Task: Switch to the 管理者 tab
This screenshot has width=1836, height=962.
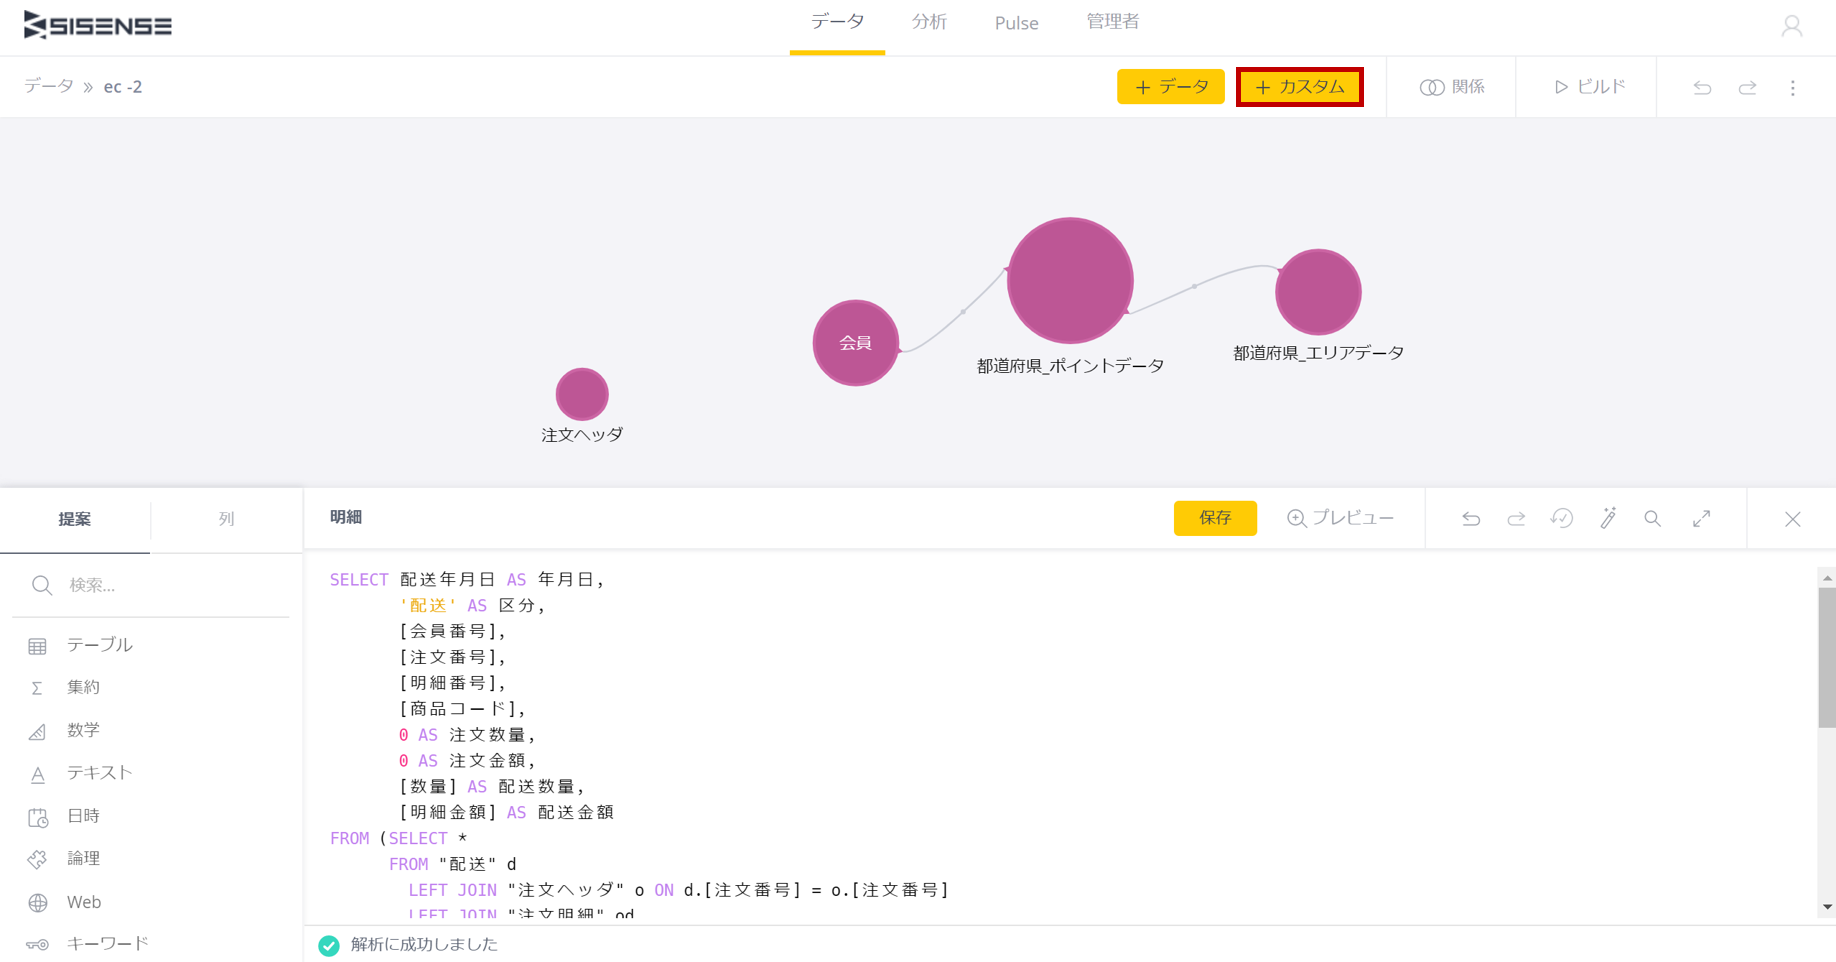Action: (1112, 22)
